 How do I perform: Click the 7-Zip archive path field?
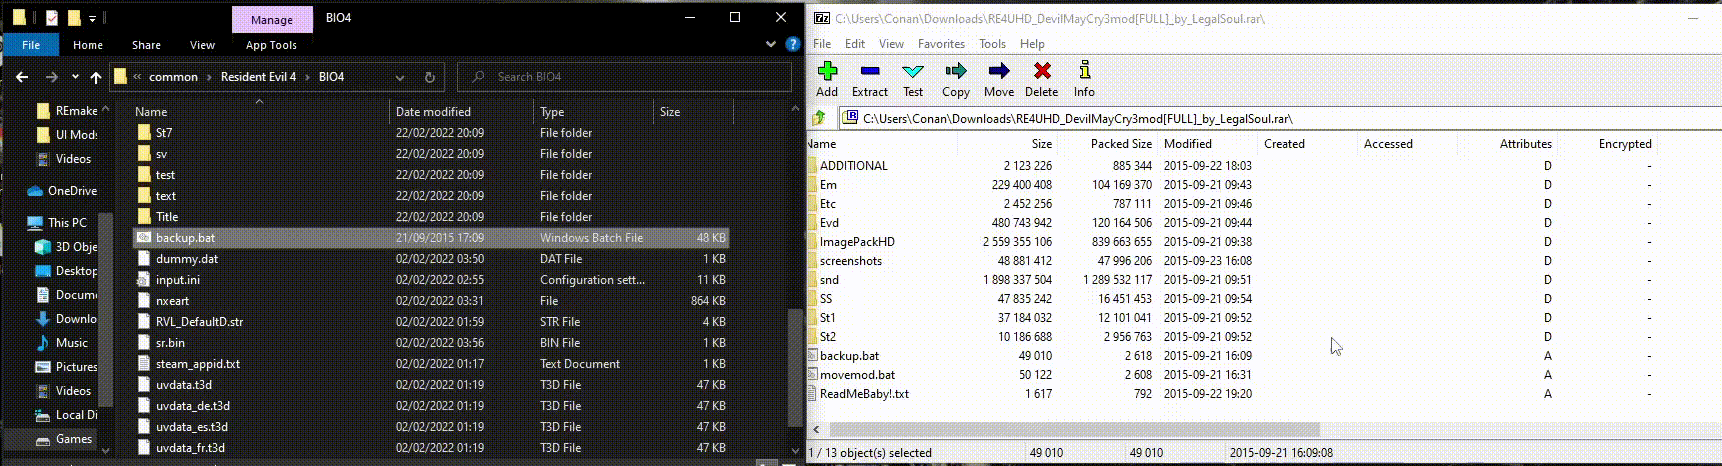pyautogui.click(x=1280, y=118)
